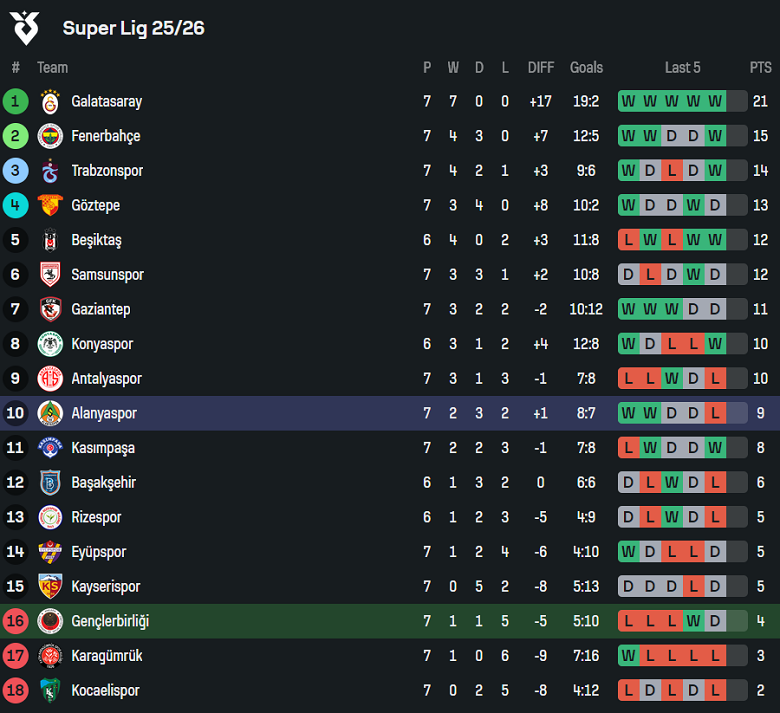The height and width of the screenshot is (713, 780).
Task: Open the Konyaspor team name link
Action: click(102, 344)
